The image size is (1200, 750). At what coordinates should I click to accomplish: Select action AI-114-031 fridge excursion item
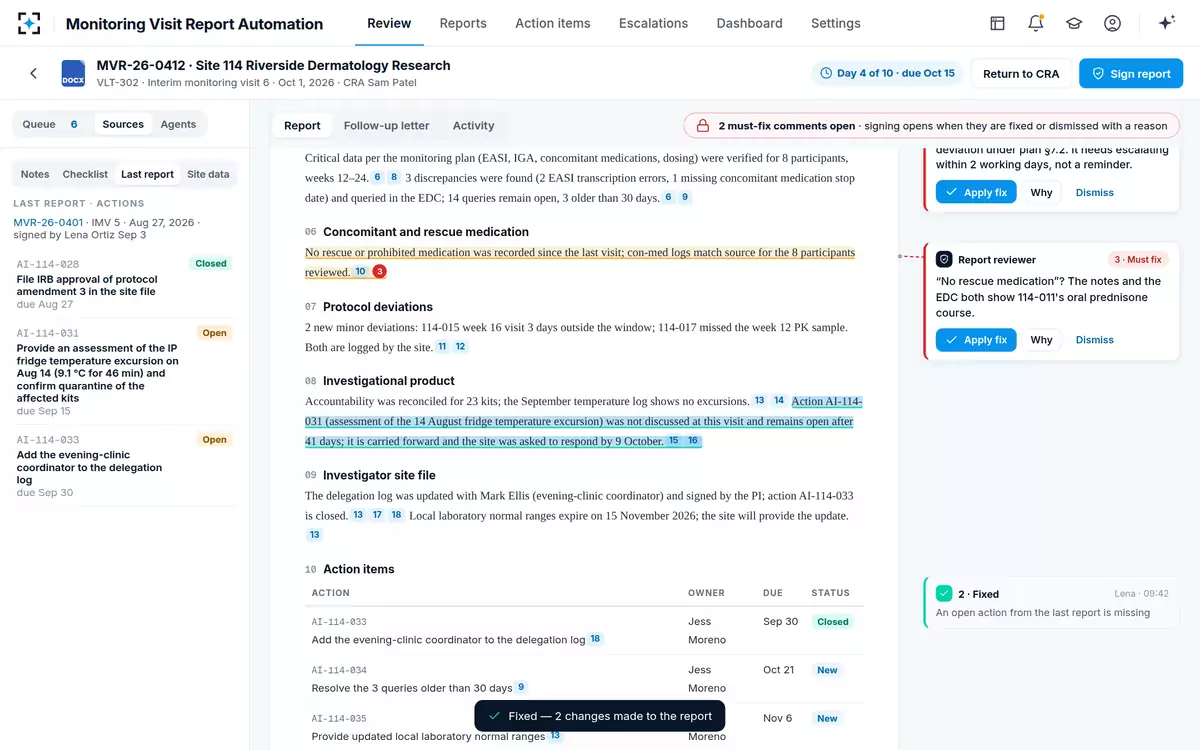pyautogui.click(x=123, y=372)
